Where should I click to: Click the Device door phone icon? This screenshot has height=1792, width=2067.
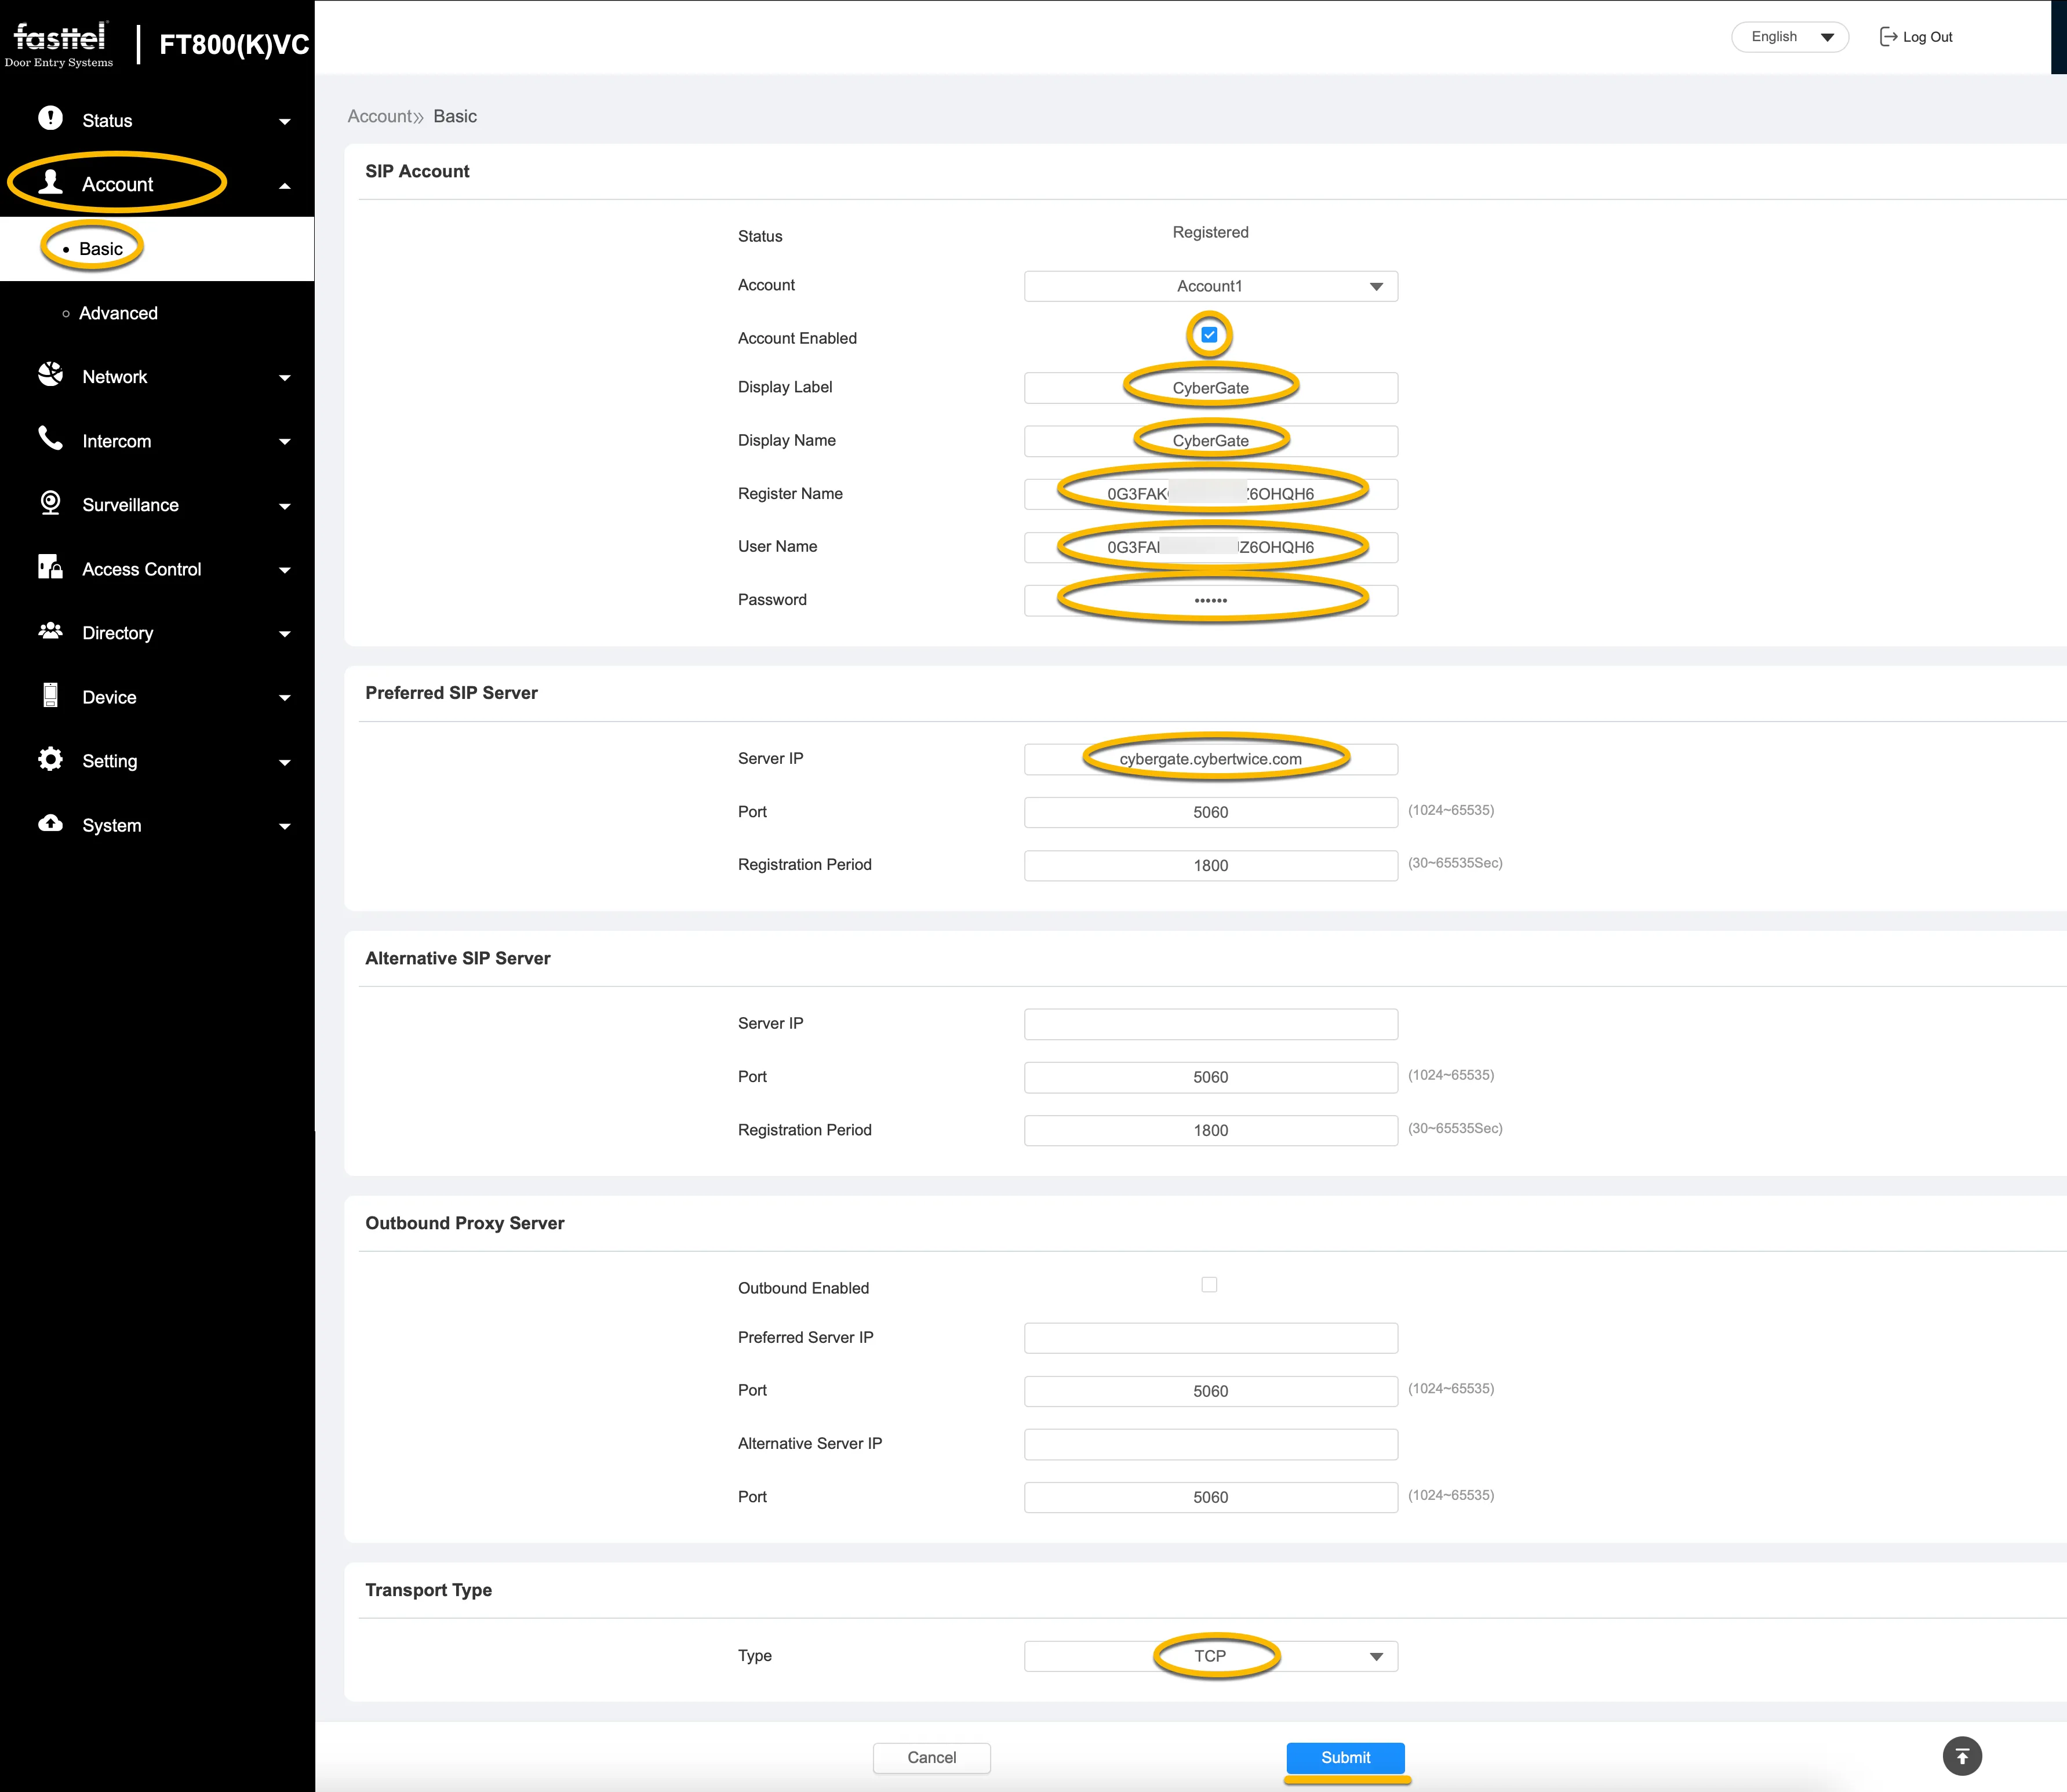tap(50, 695)
